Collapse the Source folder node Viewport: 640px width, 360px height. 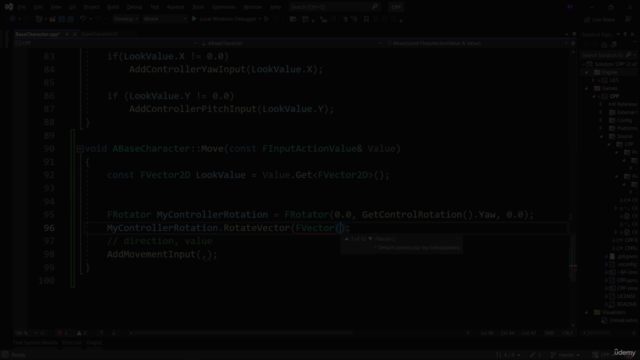tap(602, 136)
